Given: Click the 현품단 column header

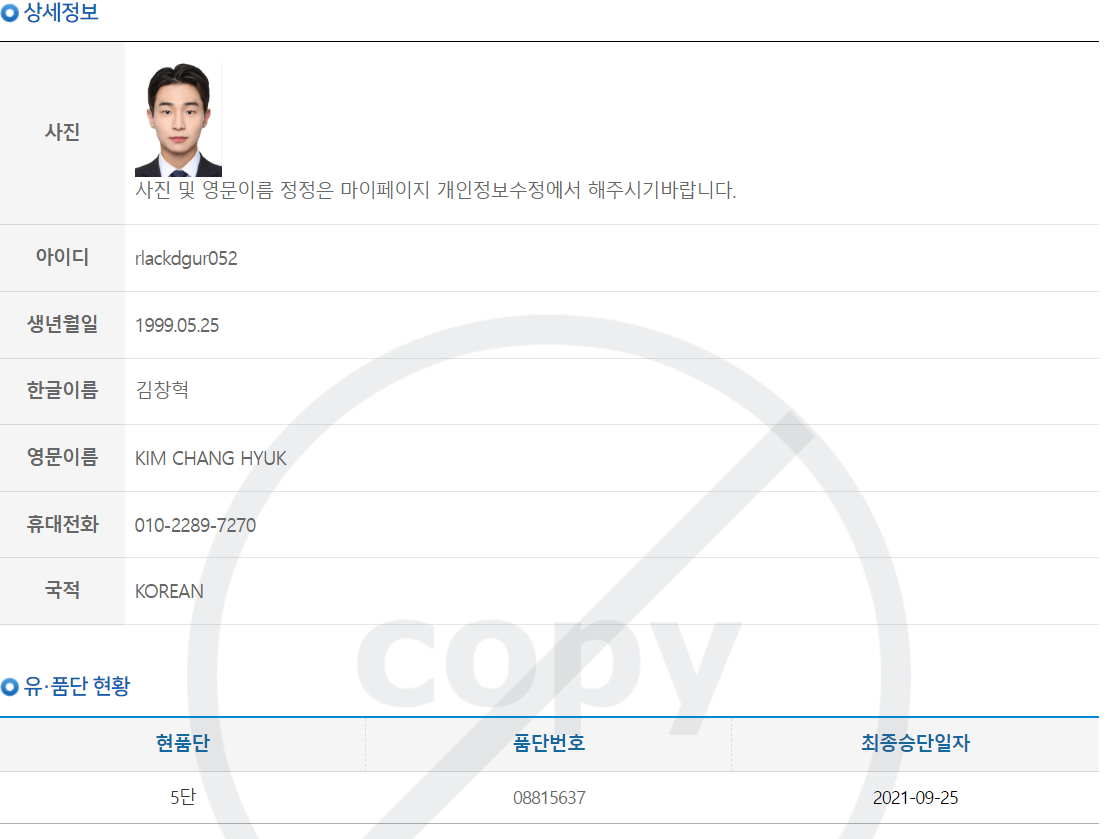Looking at the screenshot, I should 182,744.
